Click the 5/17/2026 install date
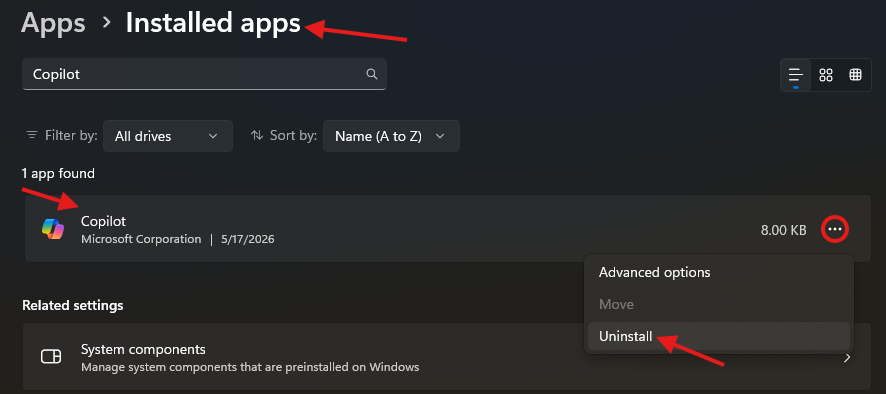The height and width of the screenshot is (394, 886). coord(247,239)
